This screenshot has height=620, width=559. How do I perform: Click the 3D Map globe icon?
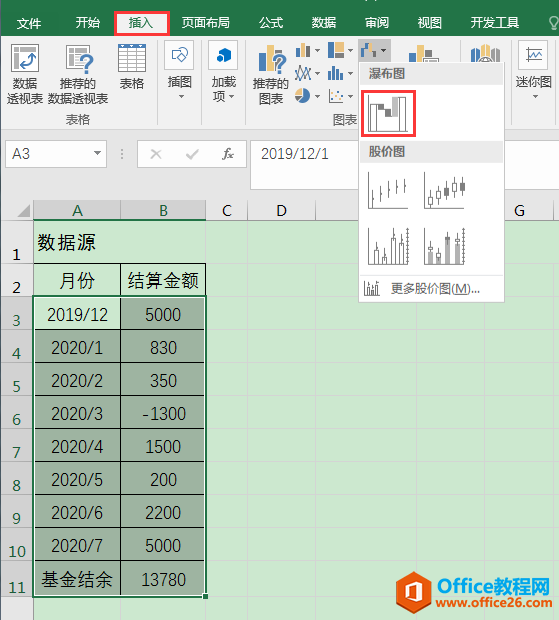click(485, 54)
